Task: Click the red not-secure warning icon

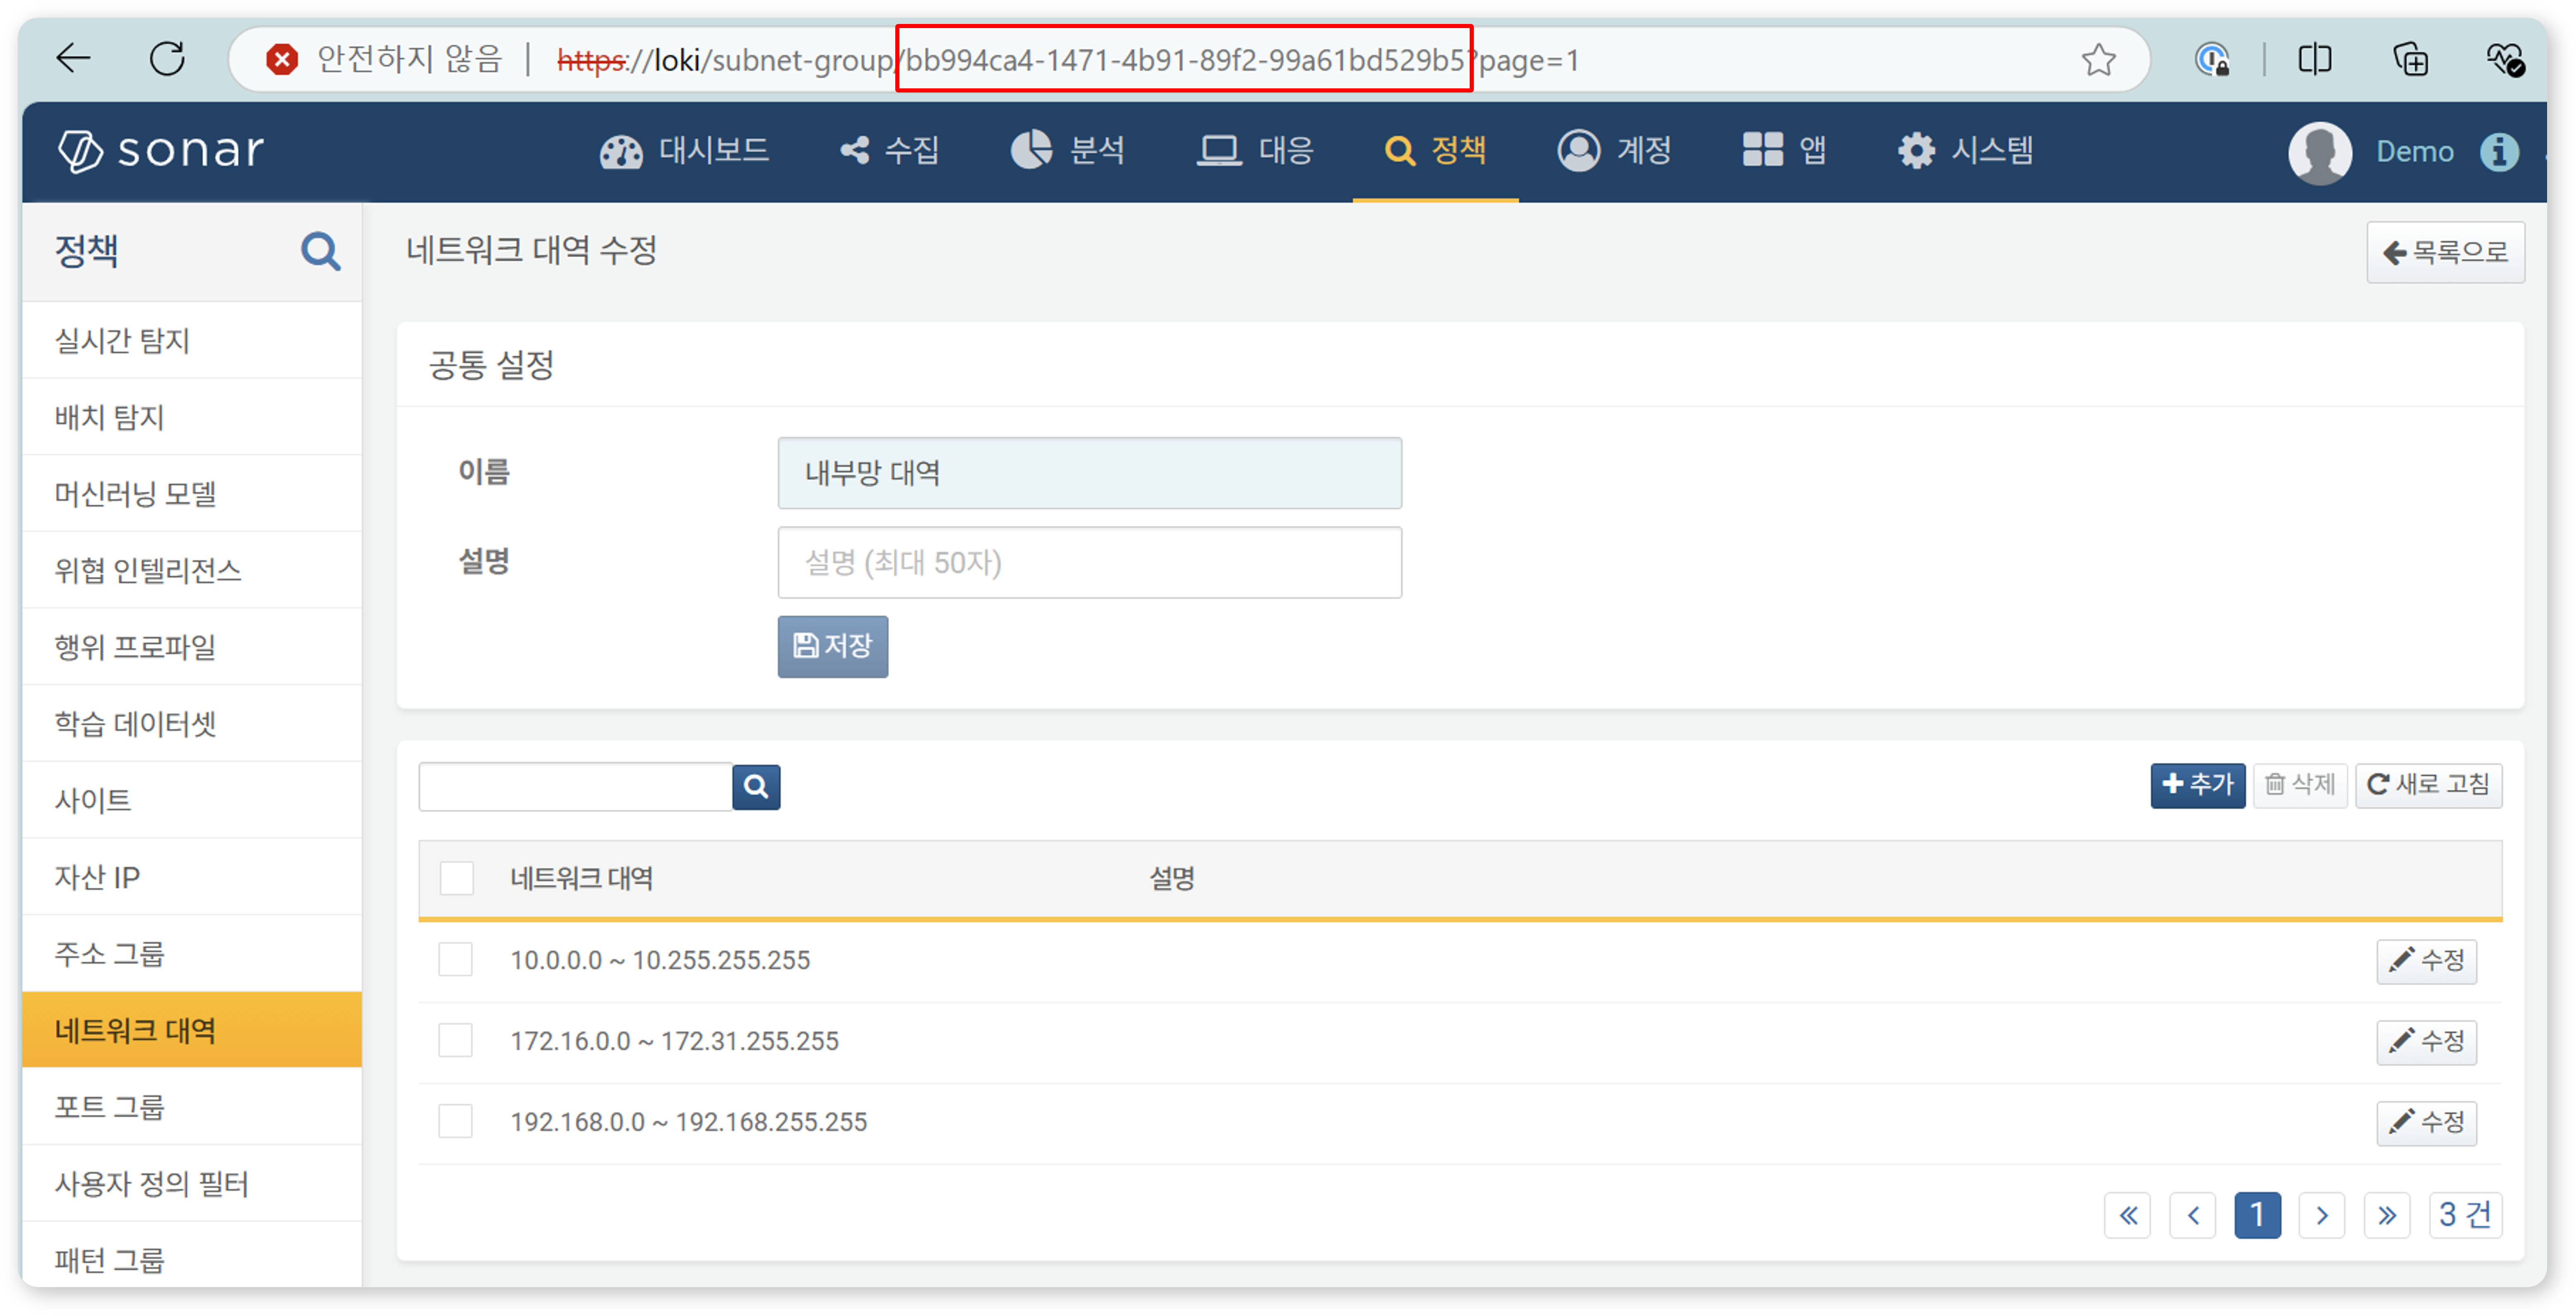Action: [x=282, y=60]
